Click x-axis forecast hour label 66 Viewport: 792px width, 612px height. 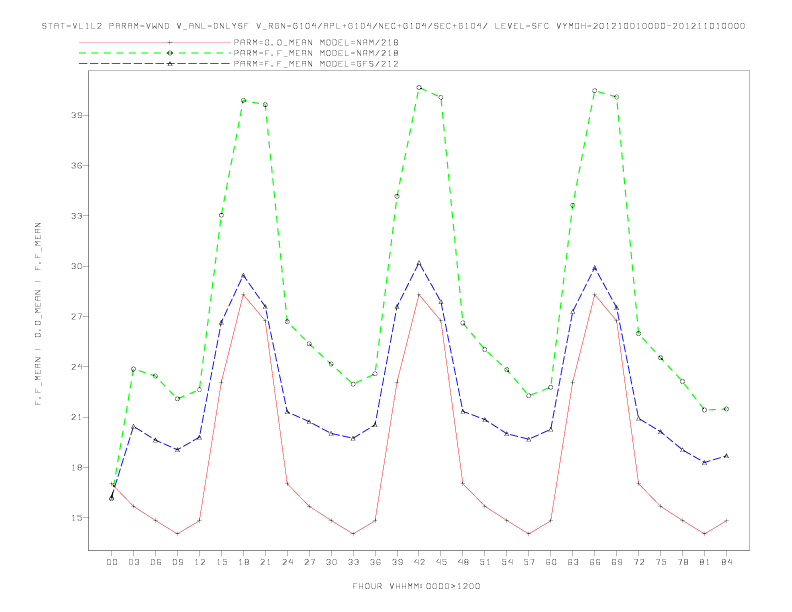point(595,562)
